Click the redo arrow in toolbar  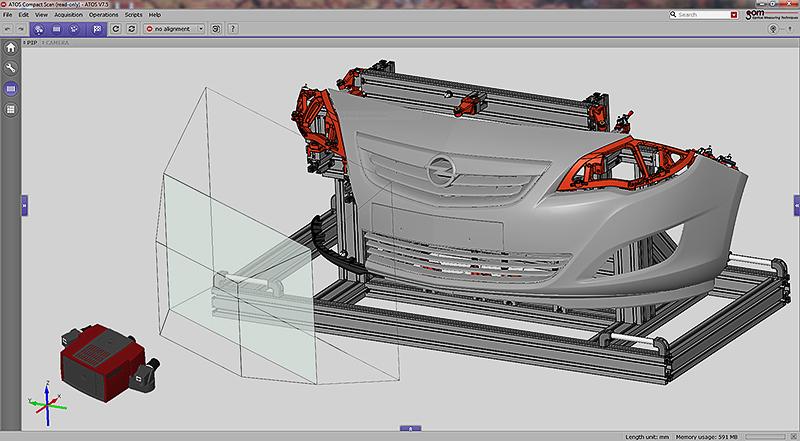(x=22, y=29)
